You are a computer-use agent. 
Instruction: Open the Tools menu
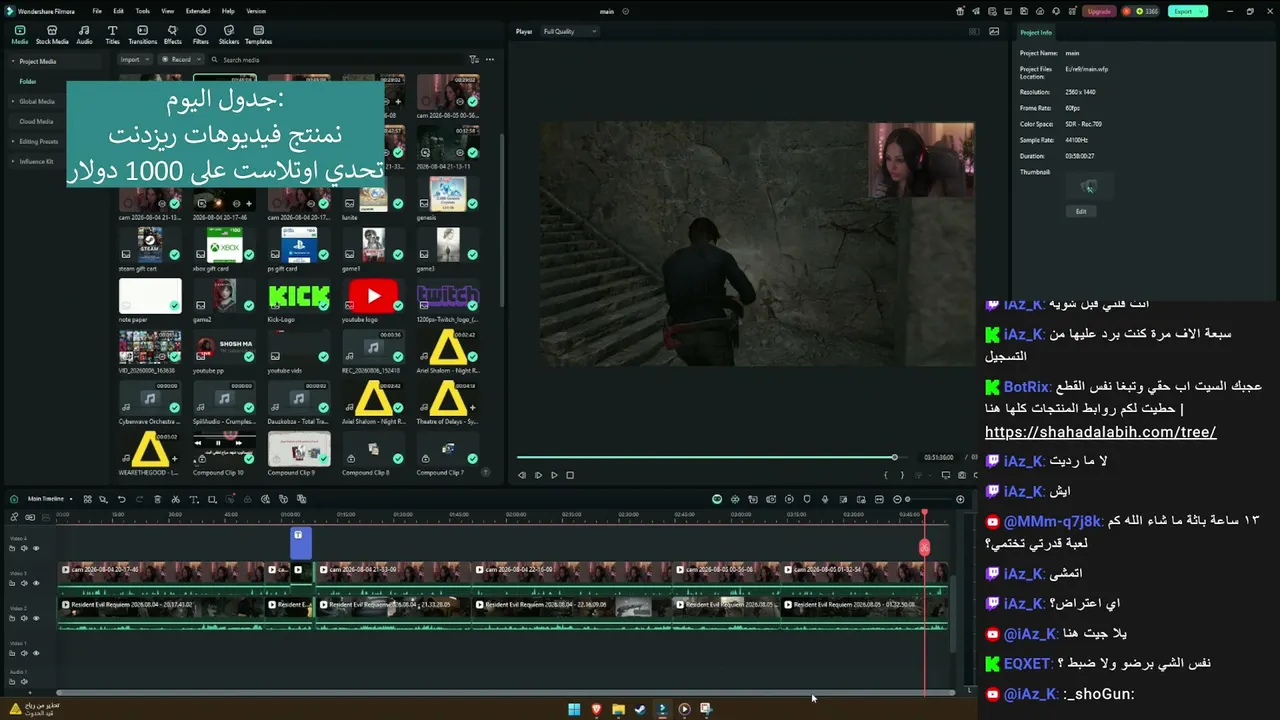point(143,11)
